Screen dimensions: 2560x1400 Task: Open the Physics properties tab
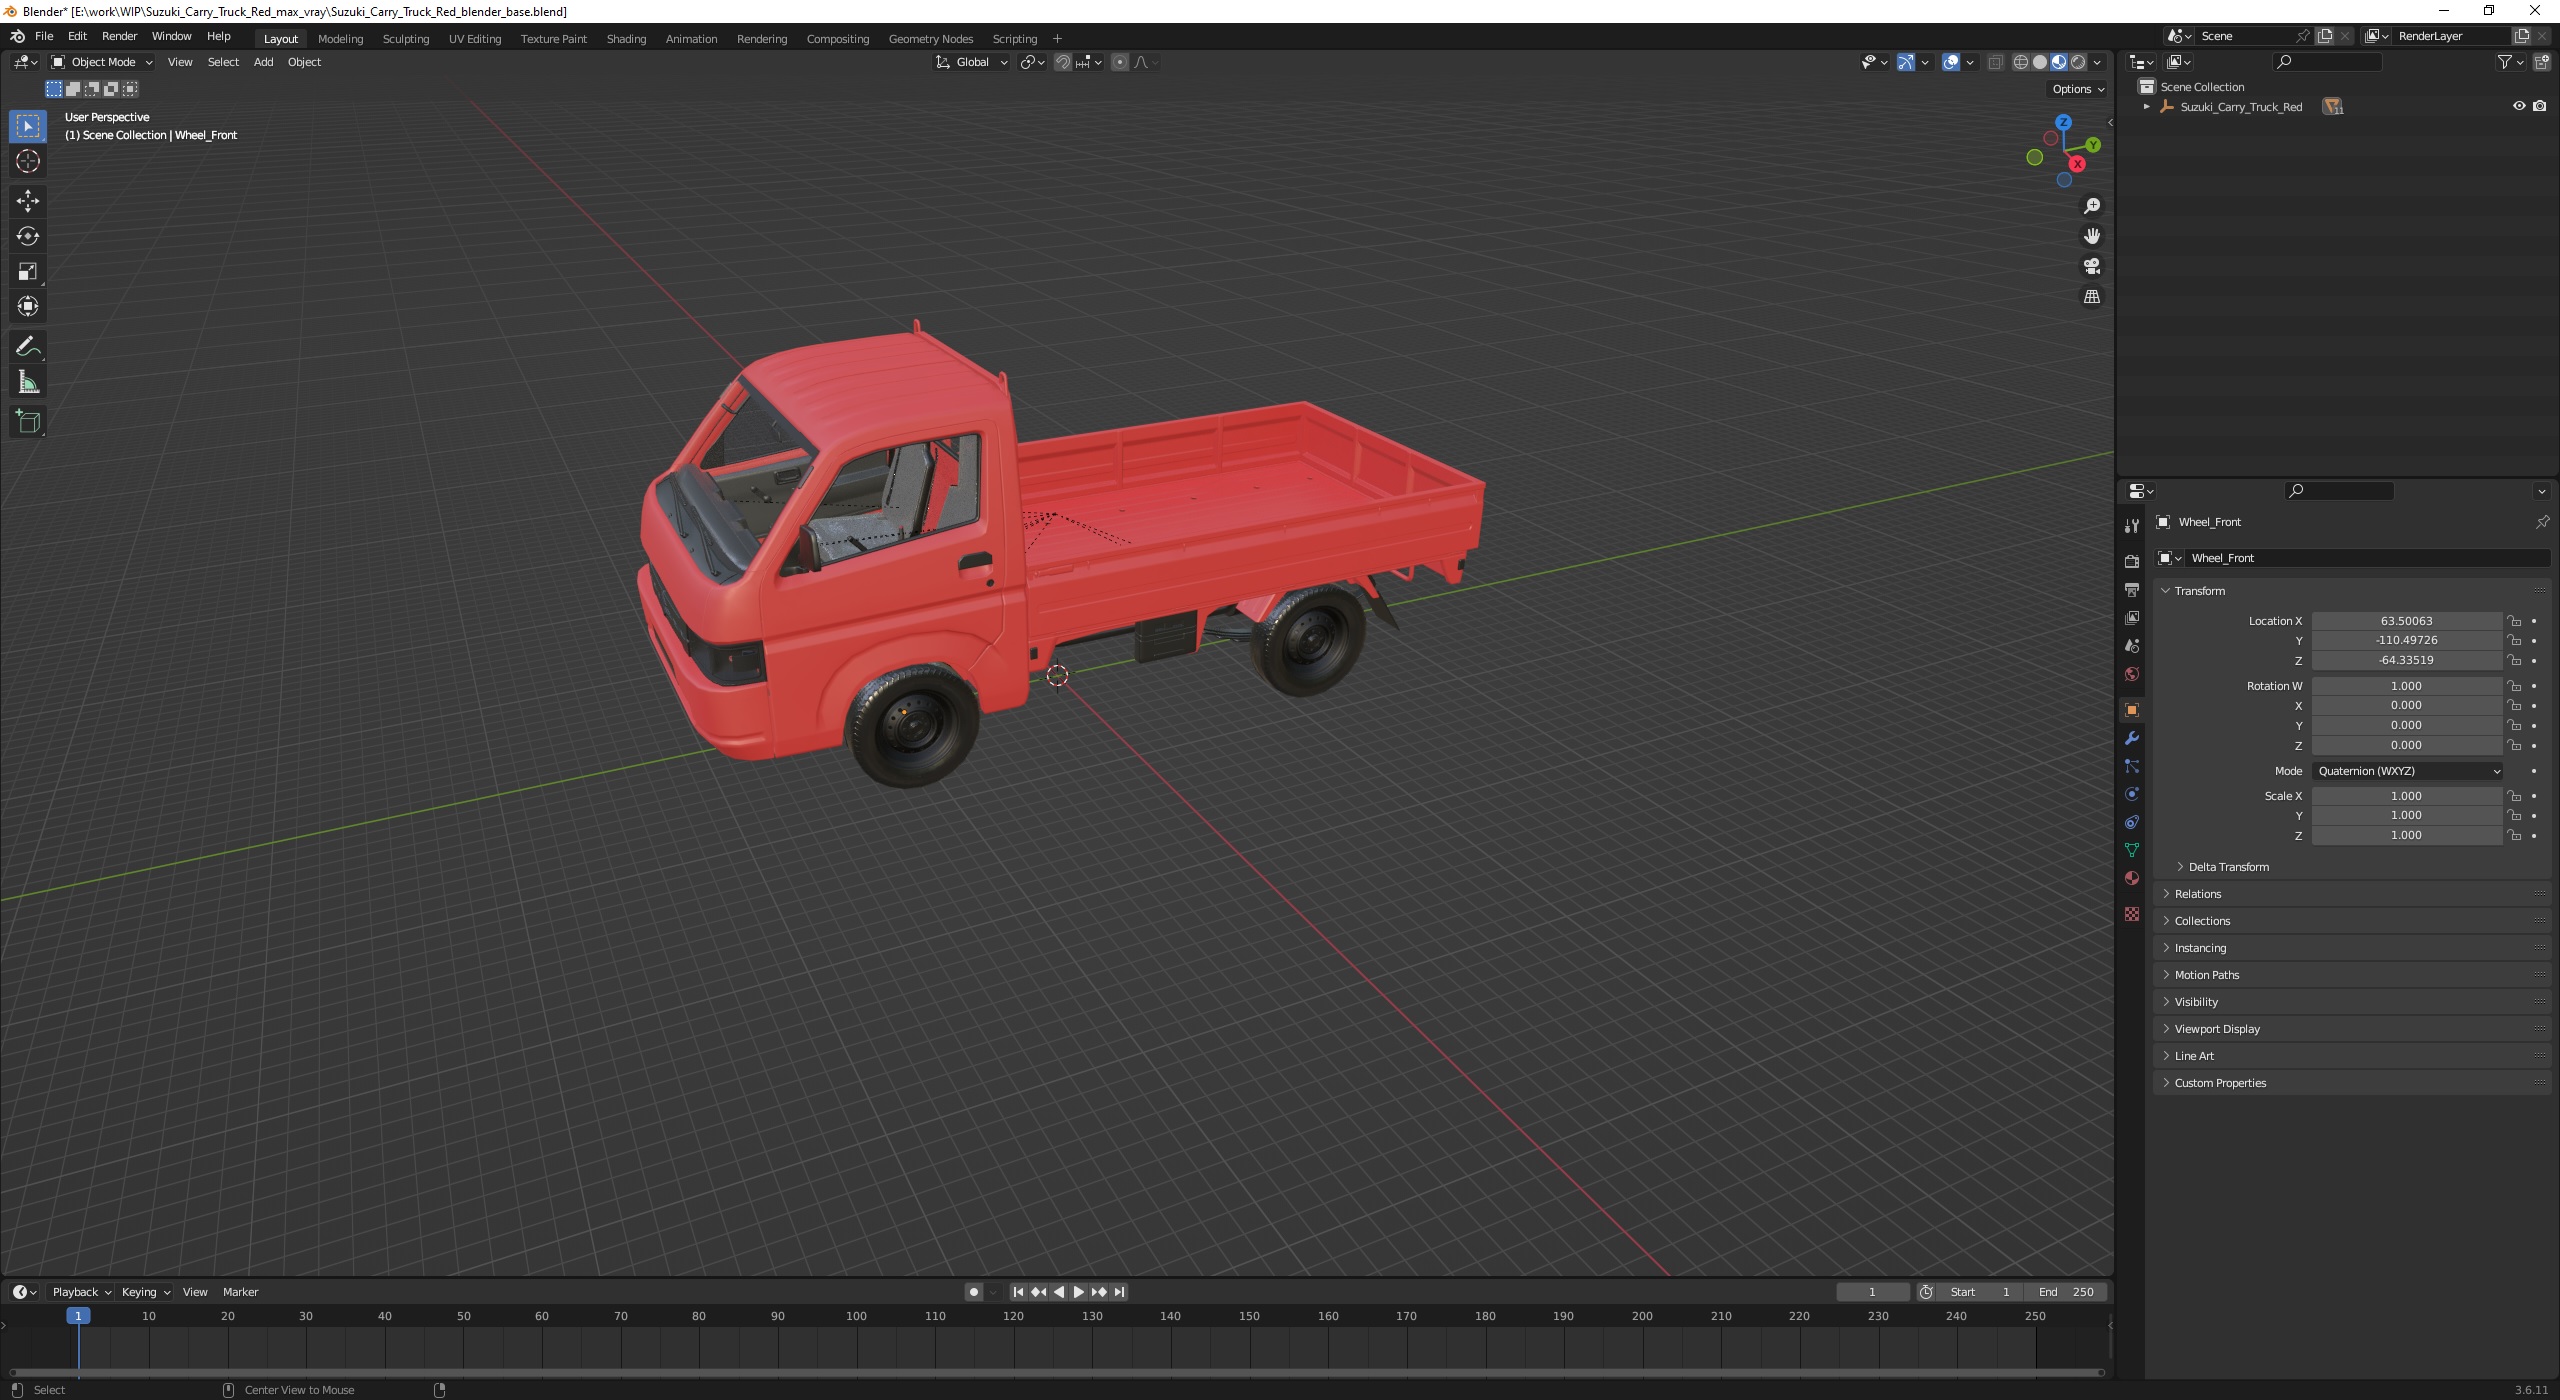pos(2132,794)
